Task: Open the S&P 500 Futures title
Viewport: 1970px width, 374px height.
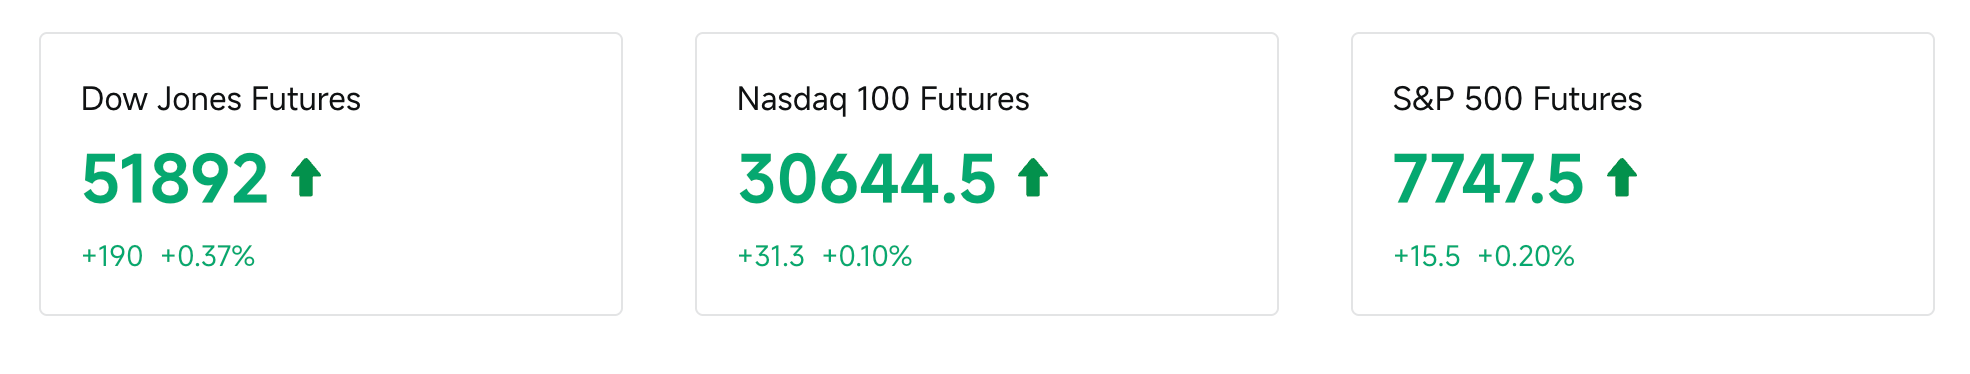Action: coord(1517,99)
